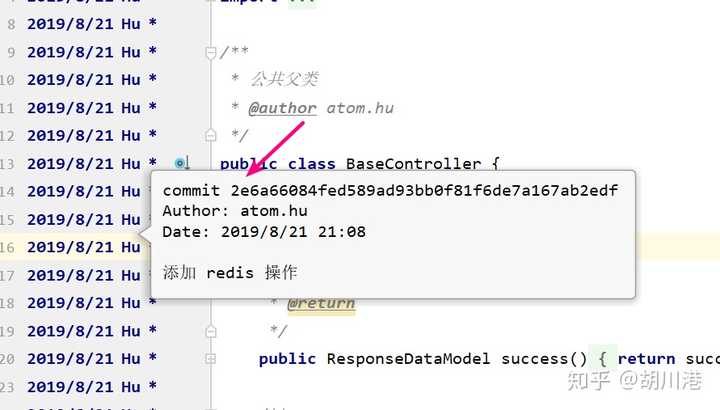Select the annotation entry on line 20

92,359
